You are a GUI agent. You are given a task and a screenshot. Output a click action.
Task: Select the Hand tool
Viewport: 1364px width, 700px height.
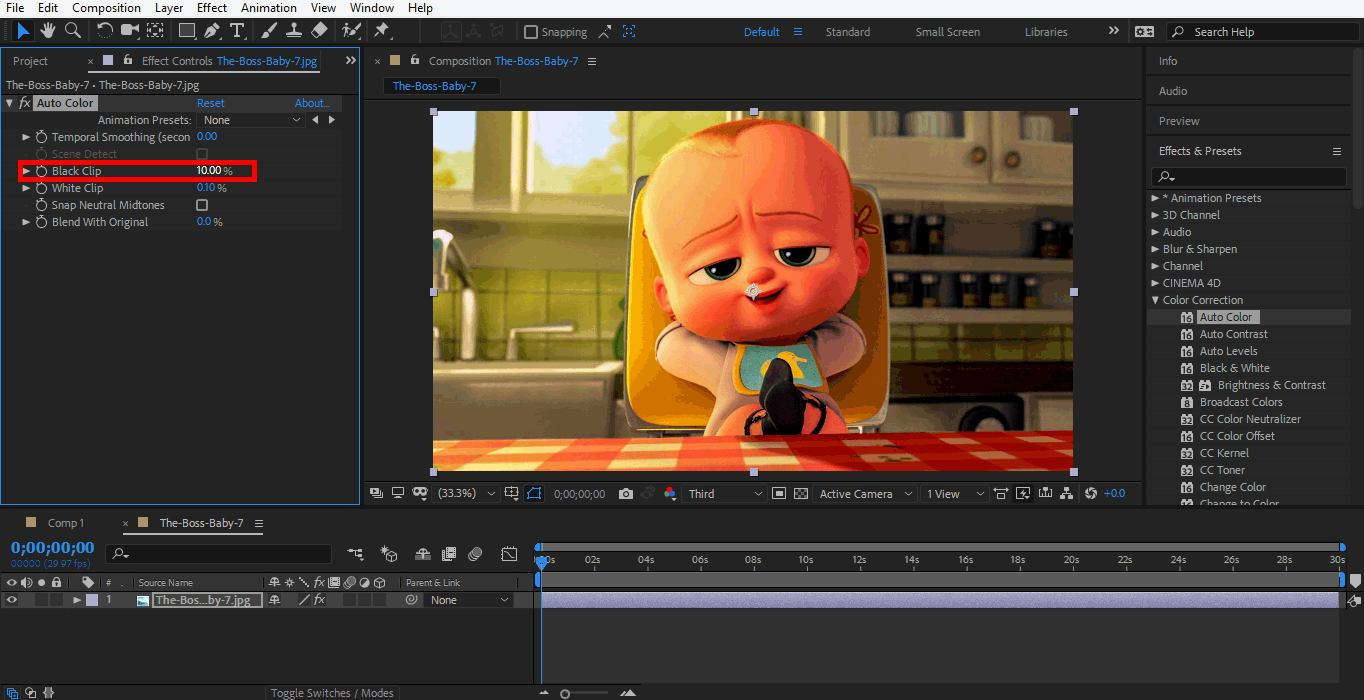(48, 31)
